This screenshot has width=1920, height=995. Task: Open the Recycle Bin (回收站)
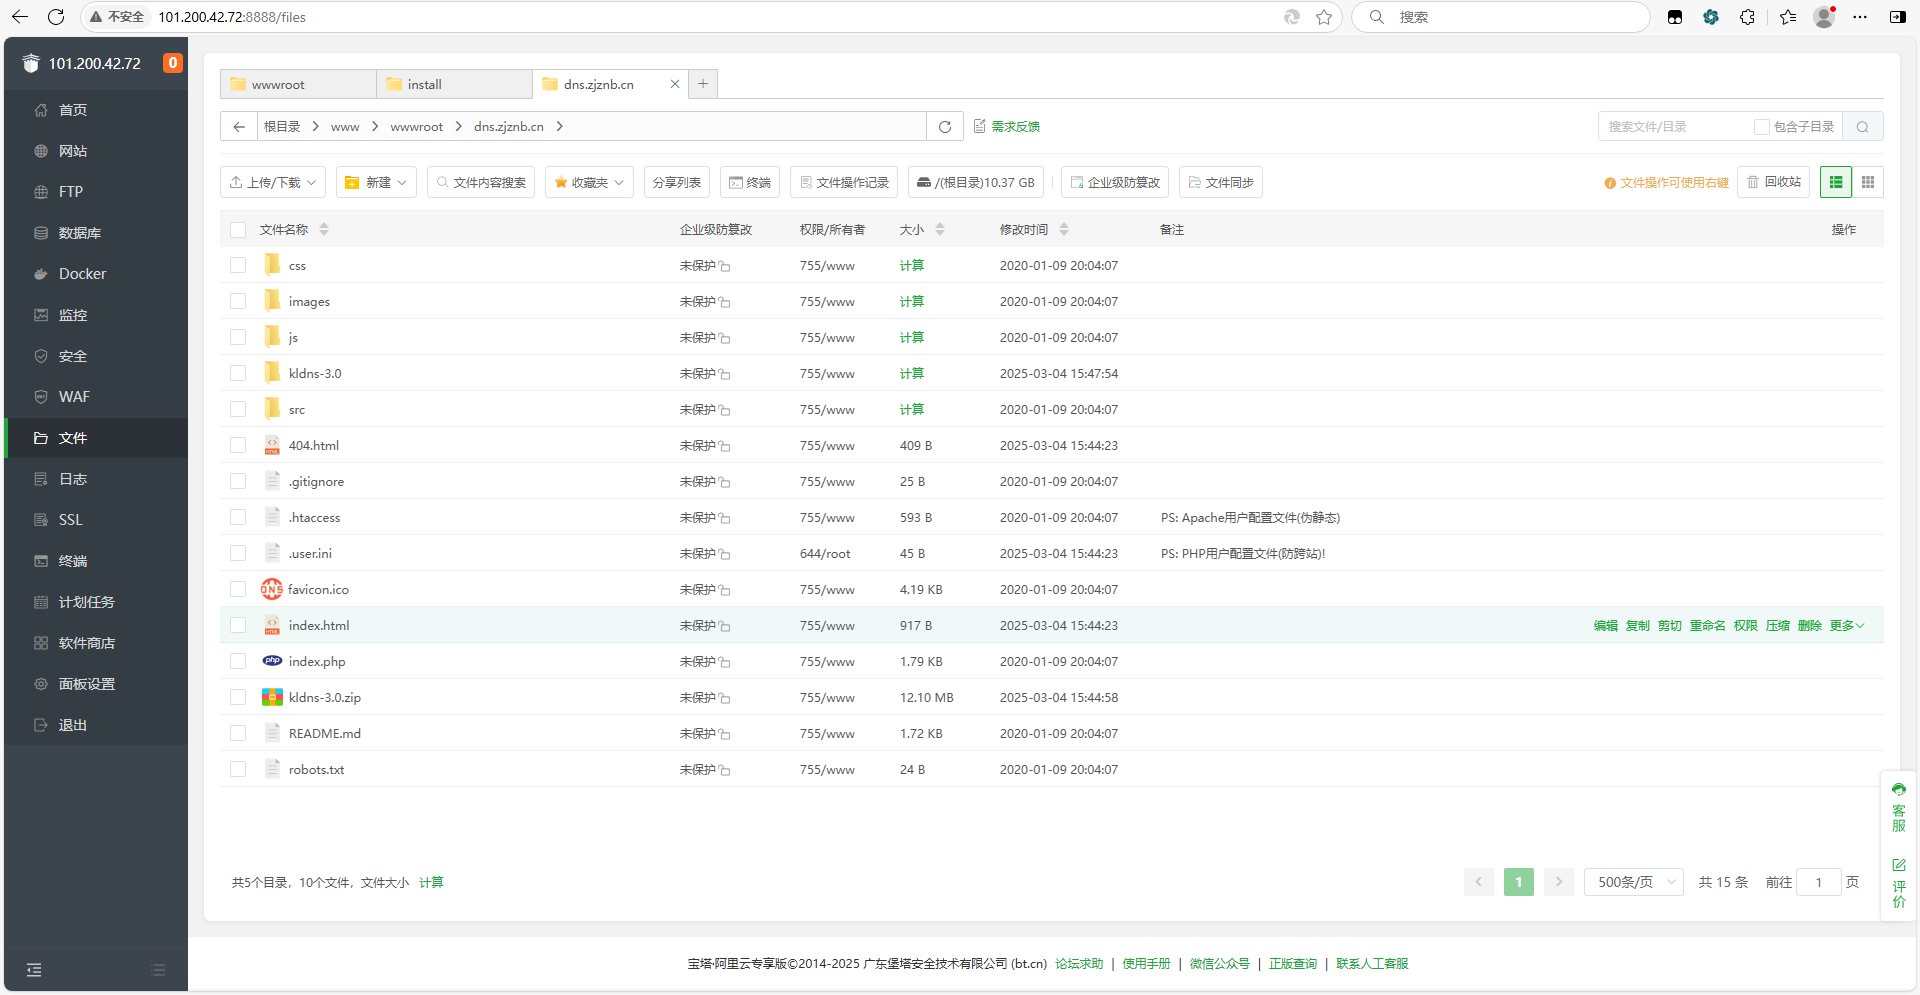pyautogui.click(x=1774, y=182)
